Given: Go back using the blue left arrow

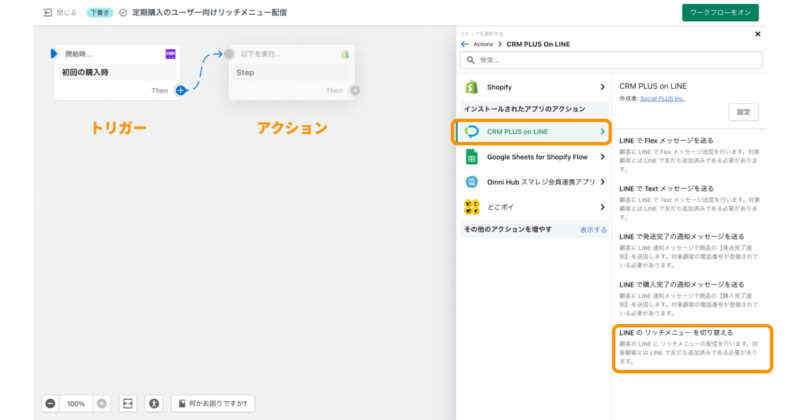Looking at the screenshot, I should [x=465, y=44].
